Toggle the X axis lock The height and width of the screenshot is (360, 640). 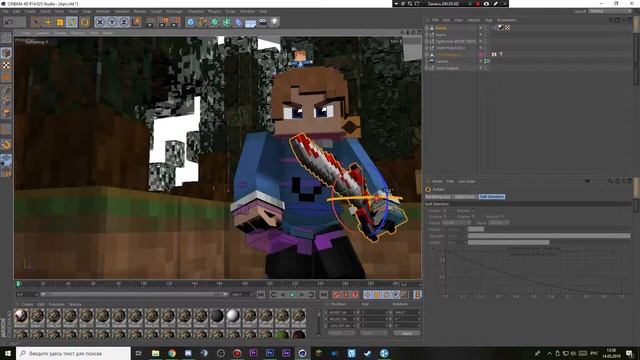click(x=100, y=22)
